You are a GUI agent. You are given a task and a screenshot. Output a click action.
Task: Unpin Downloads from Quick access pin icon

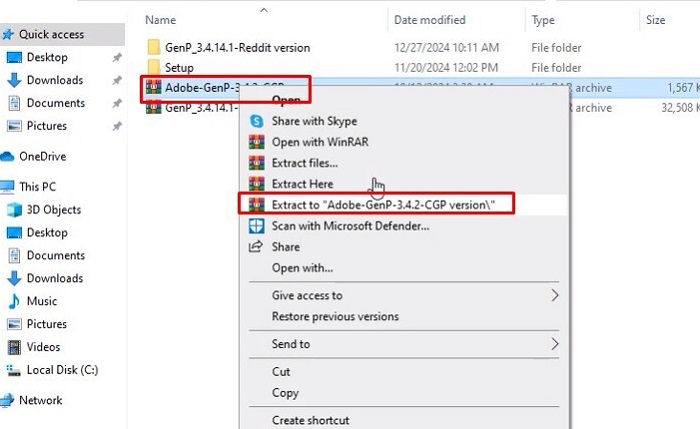[117, 80]
